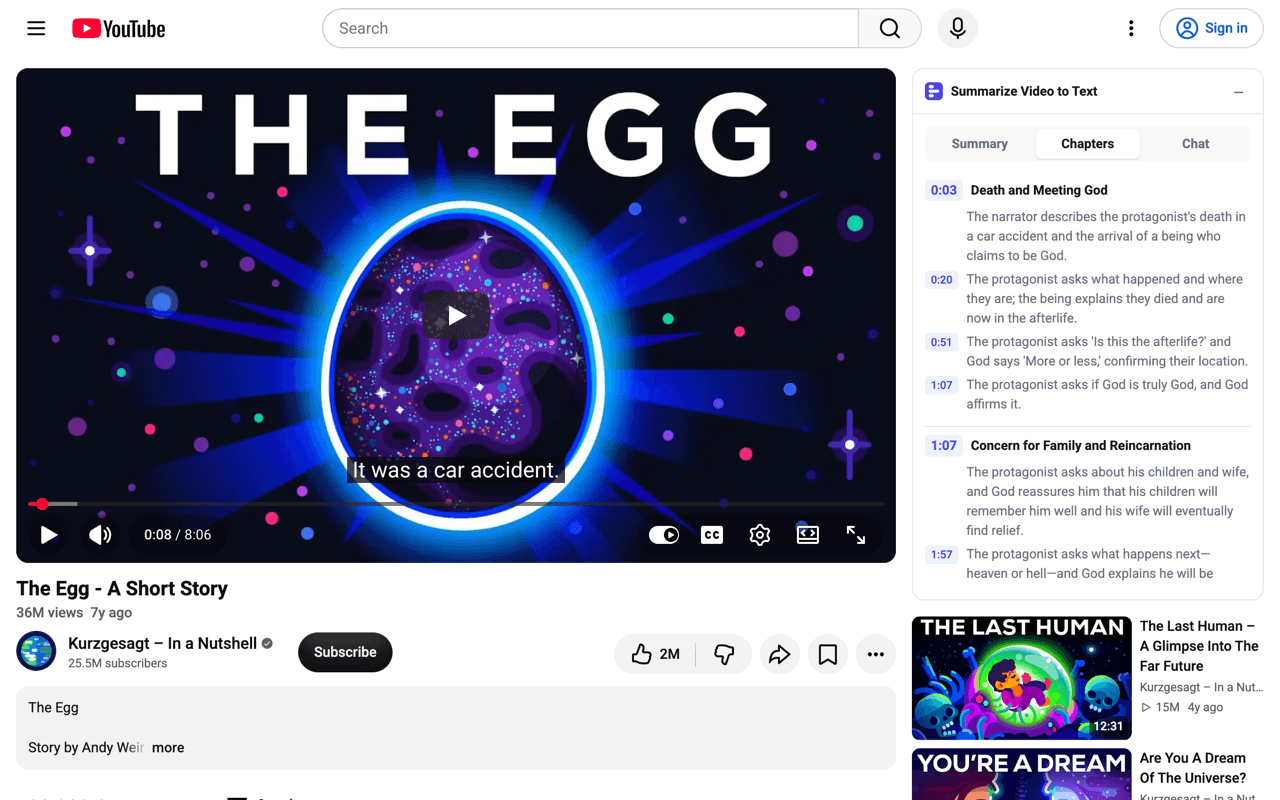The image size is (1280, 800).
Task: Click the Kurzgesagt verified badge
Action: pyautogui.click(x=267, y=643)
